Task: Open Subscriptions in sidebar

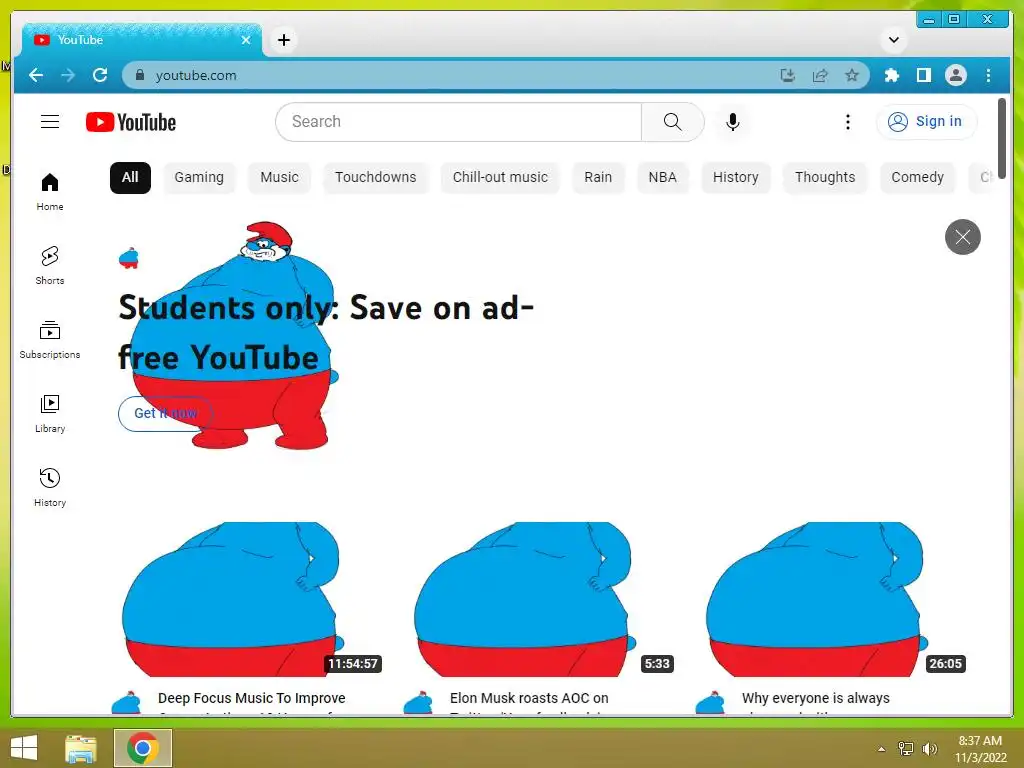Action: coord(50,340)
